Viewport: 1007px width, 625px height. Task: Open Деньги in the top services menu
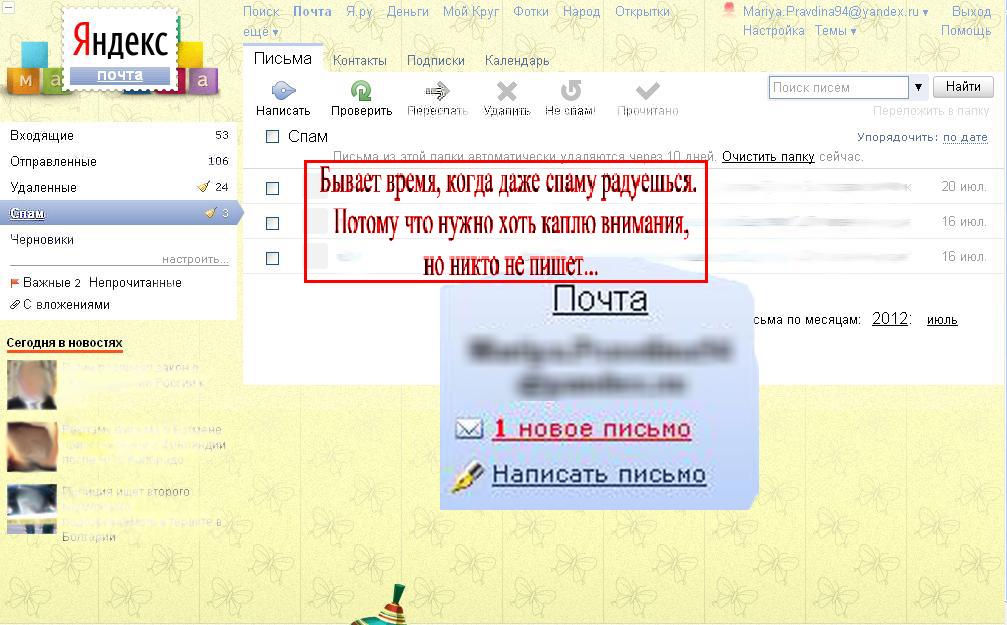point(408,12)
